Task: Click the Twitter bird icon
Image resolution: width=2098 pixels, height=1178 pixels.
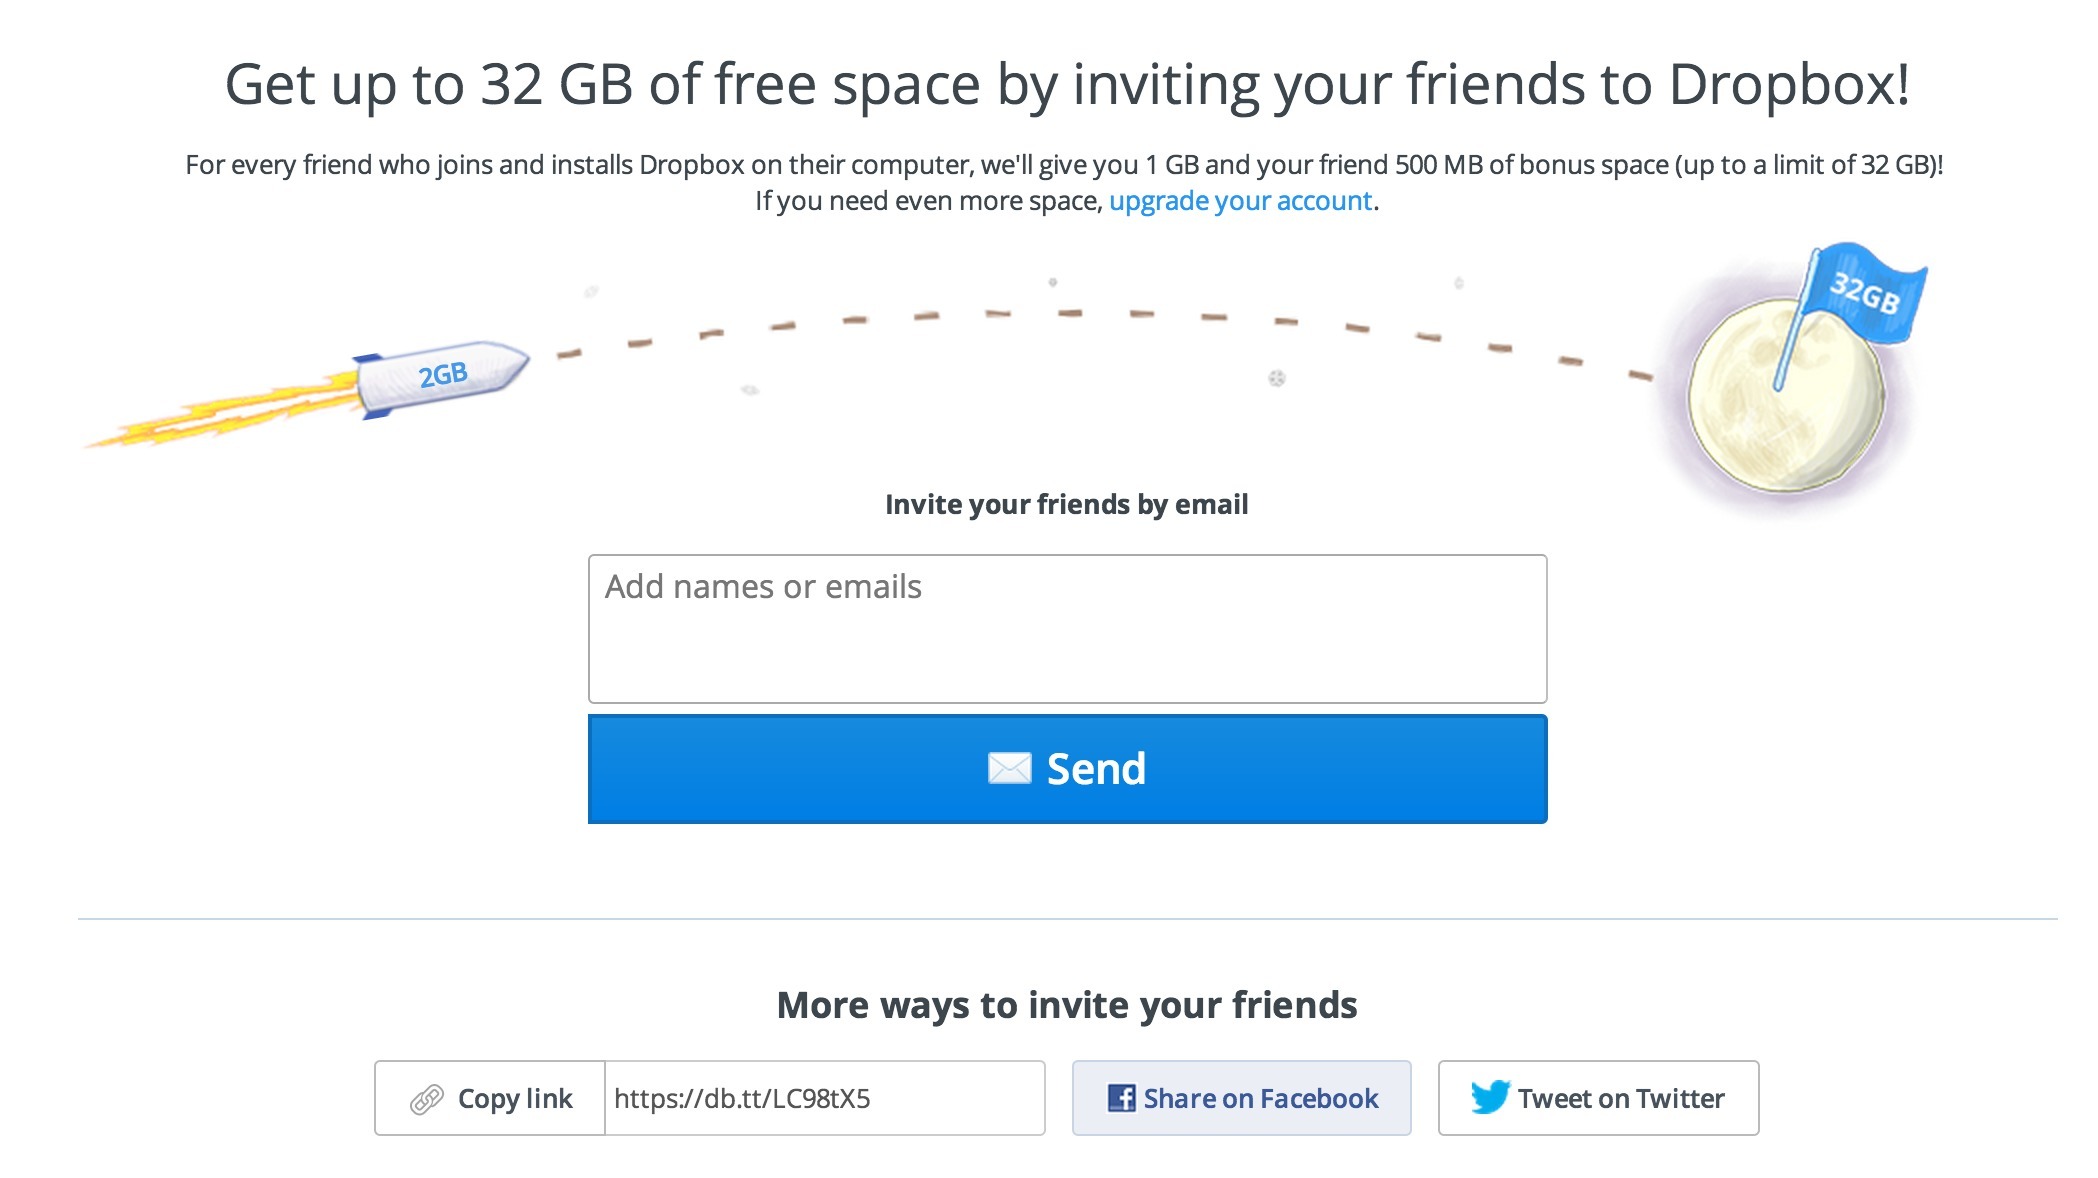Action: tap(1489, 1097)
